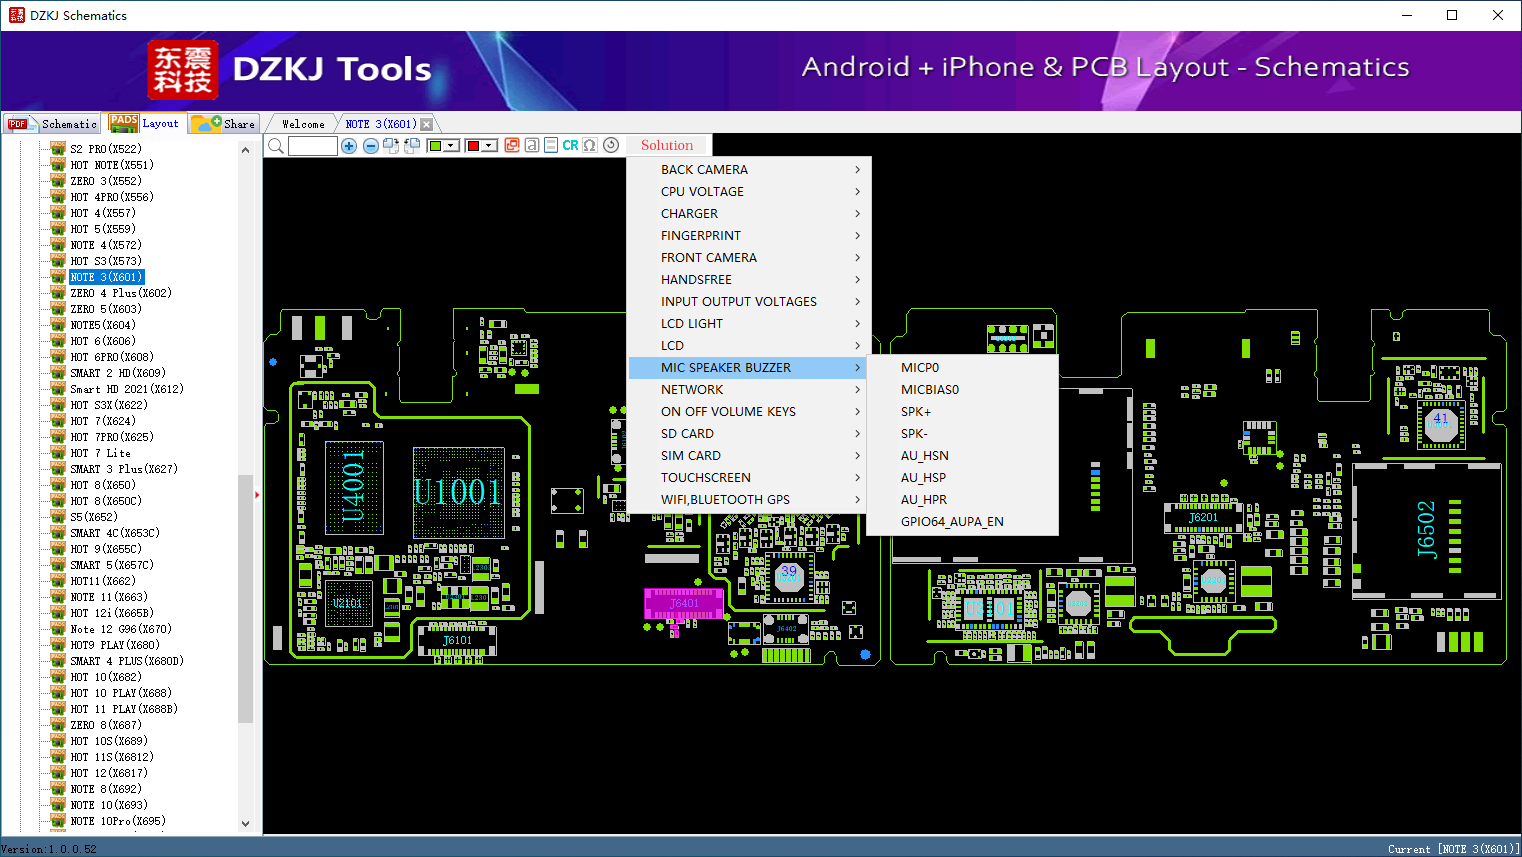This screenshot has width=1522, height=857.
Task: Click the DZKJ red logo in banner
Action: click(182, 70)
